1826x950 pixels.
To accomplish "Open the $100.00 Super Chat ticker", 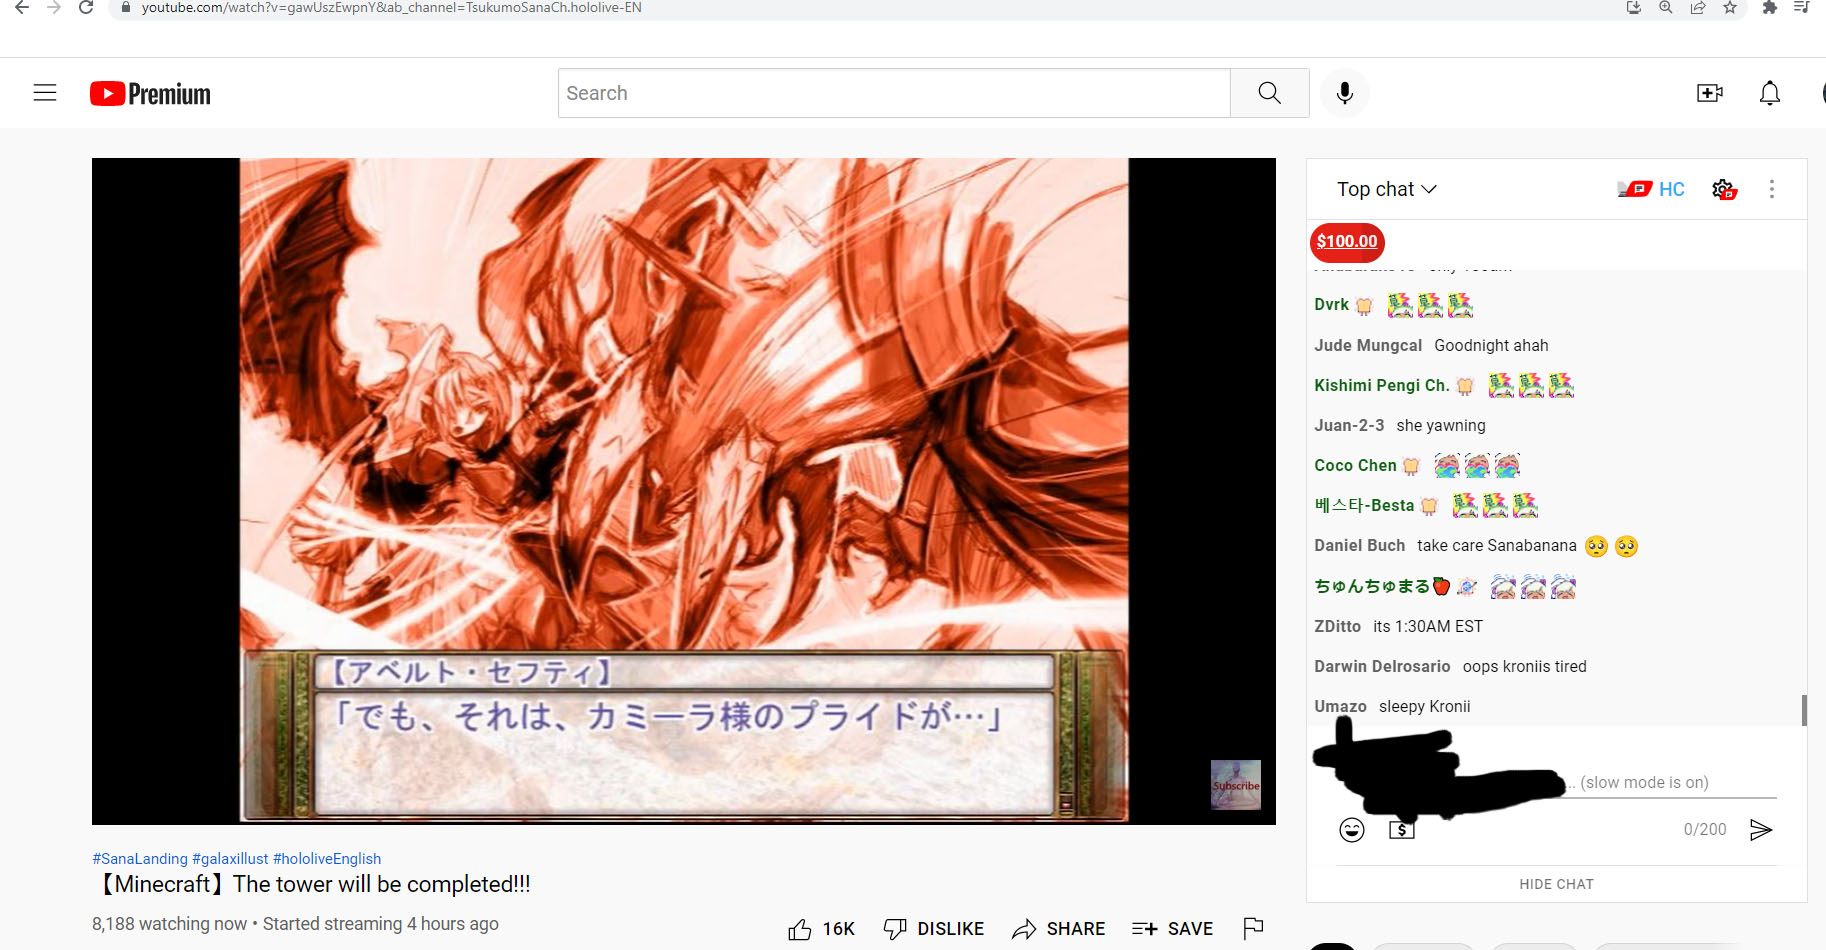I will point(1347,242).
